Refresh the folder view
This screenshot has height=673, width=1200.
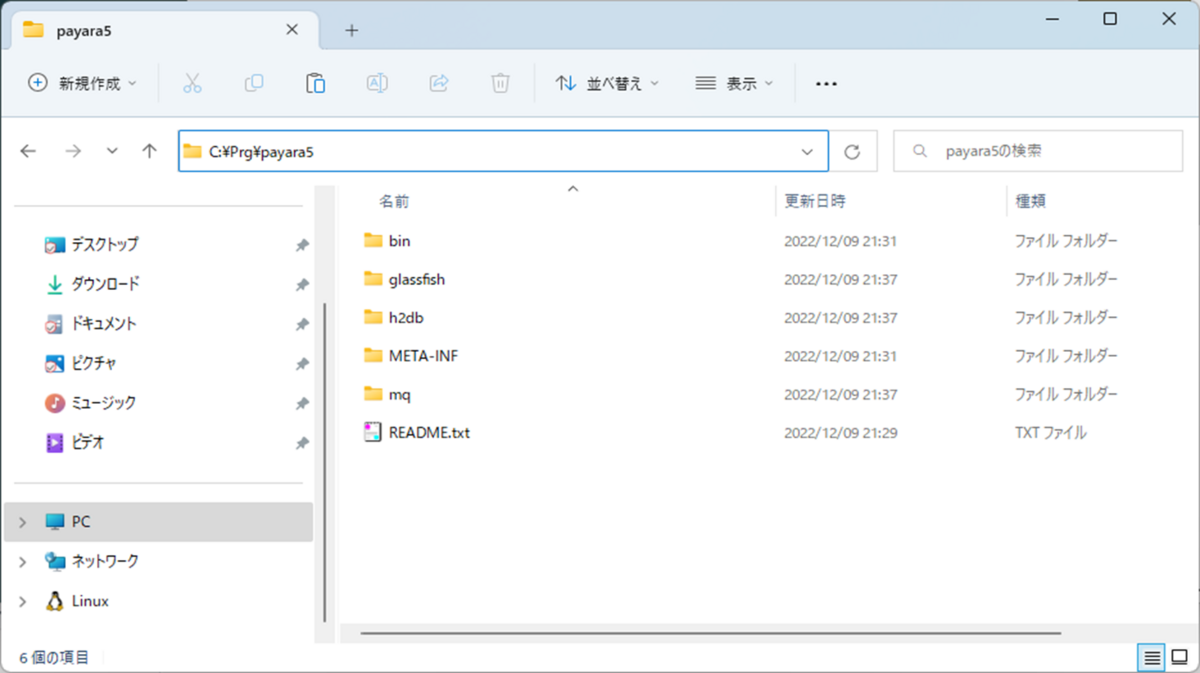(x=852, y=152)
